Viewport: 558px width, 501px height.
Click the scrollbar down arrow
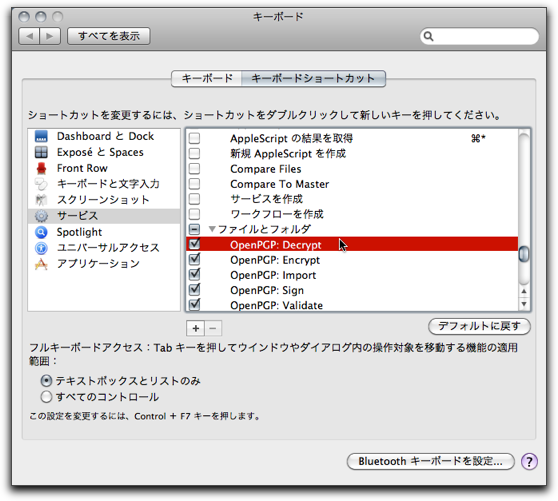[x=524, y=304]
